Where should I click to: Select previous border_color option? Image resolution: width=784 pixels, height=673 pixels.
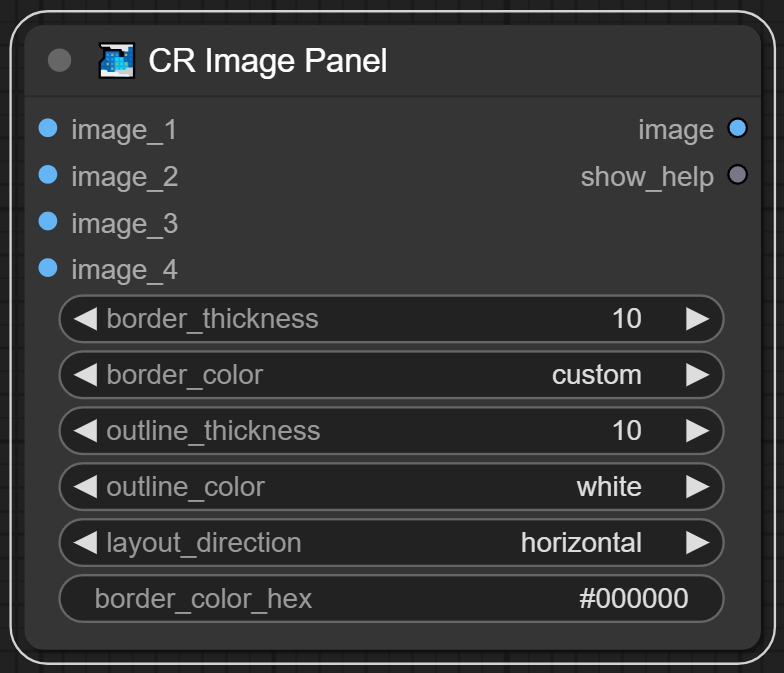[x=86, y=375]
